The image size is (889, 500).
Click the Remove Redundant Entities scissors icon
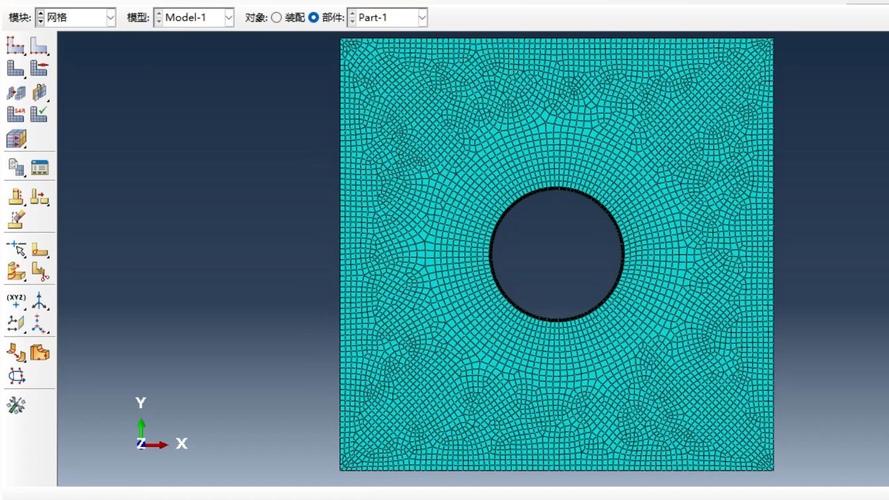pyautogui.click(x=40, y=272)
